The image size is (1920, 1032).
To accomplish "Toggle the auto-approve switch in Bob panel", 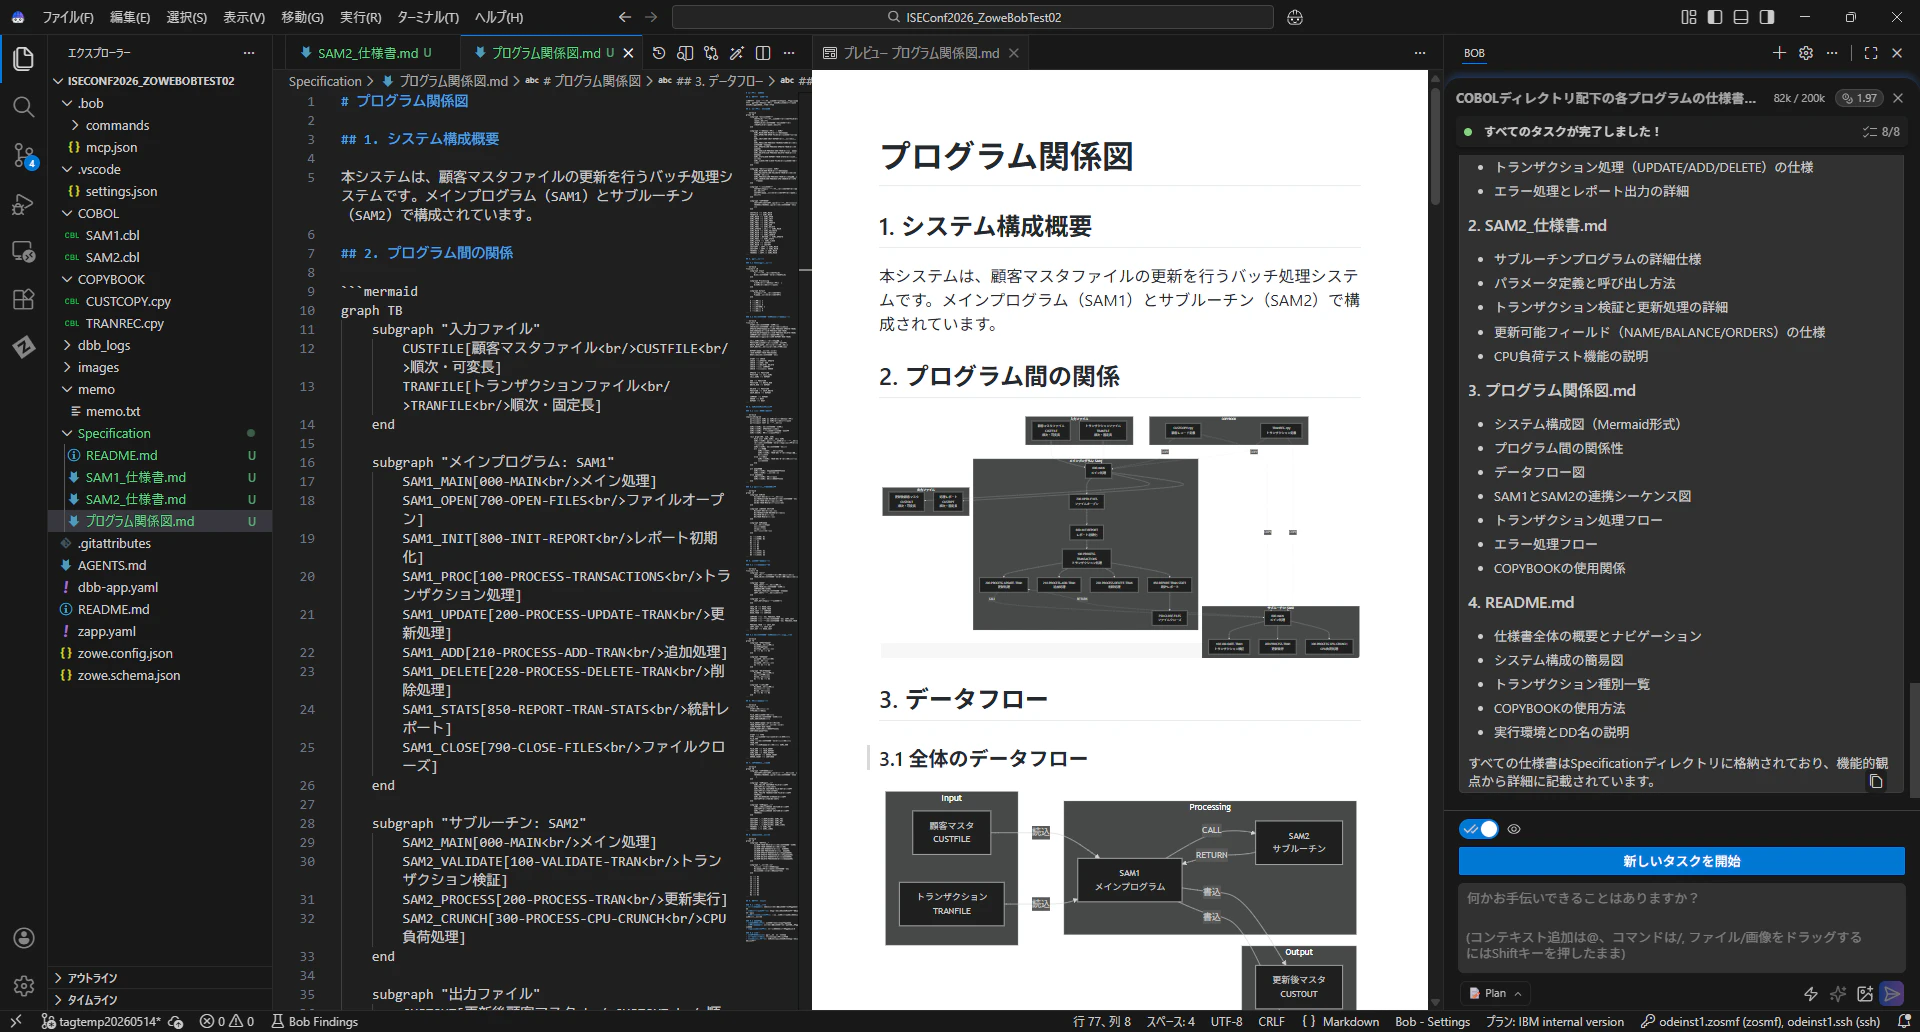I will coord(1479,829).
